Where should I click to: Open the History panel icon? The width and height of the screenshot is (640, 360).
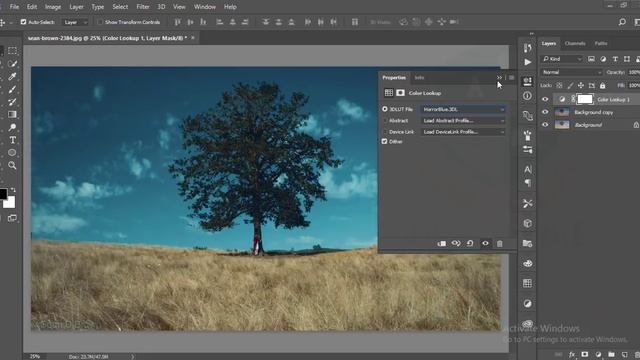coord(527,48)
